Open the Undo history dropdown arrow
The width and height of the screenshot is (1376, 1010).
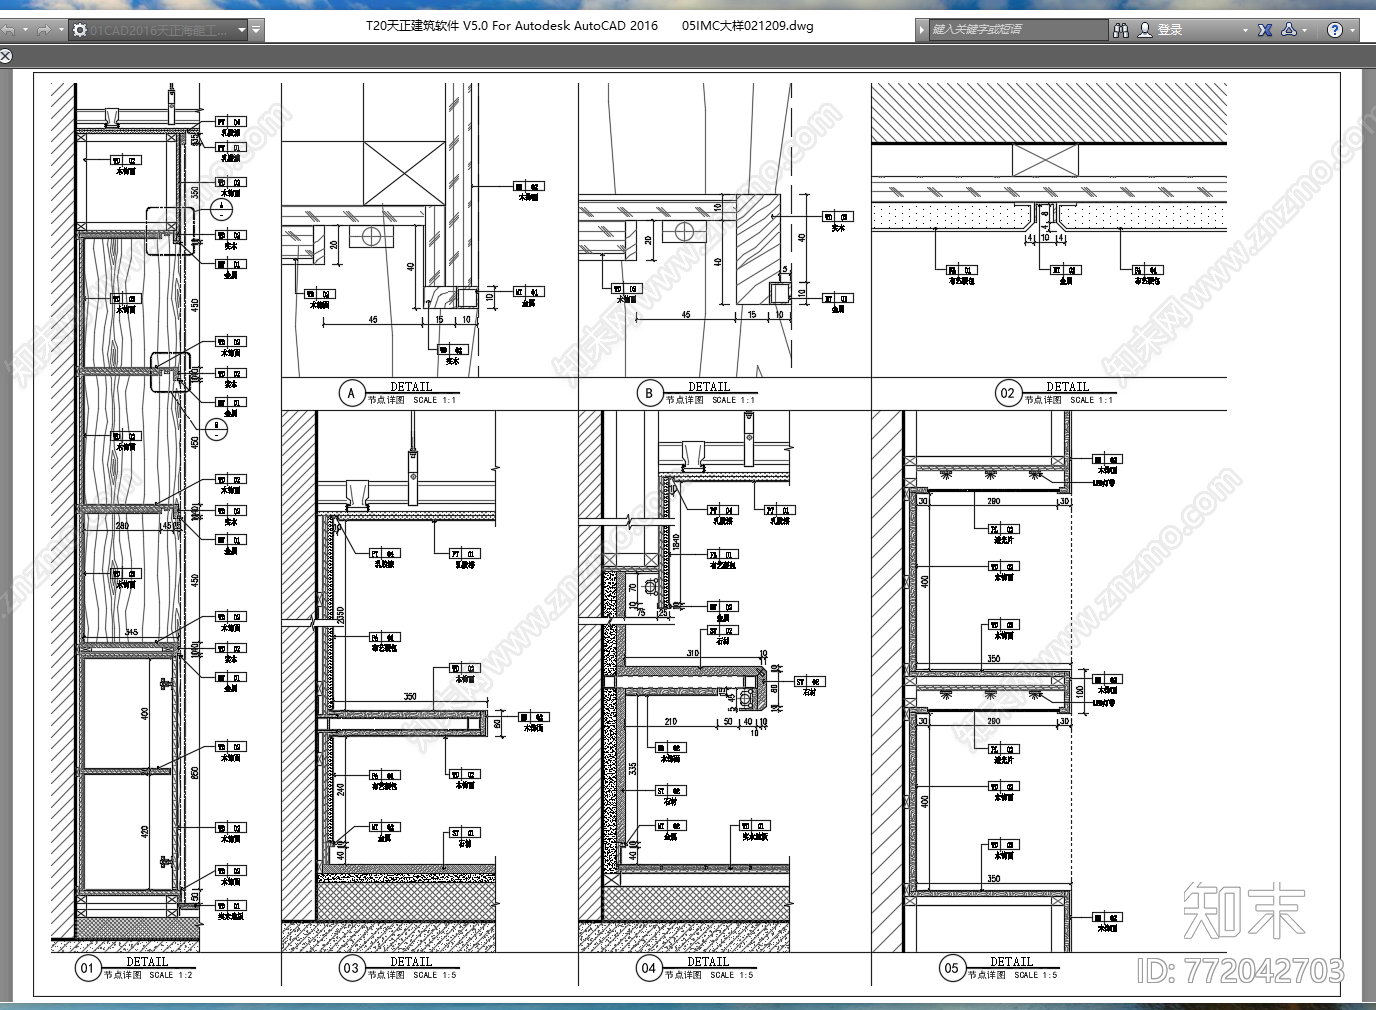click(25, 30)
